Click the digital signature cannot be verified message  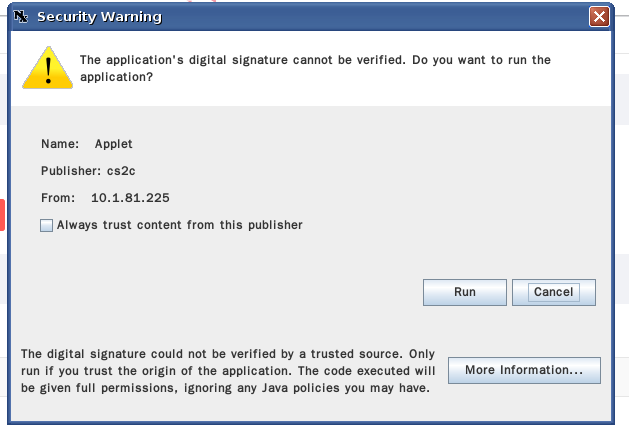[315, 68]
